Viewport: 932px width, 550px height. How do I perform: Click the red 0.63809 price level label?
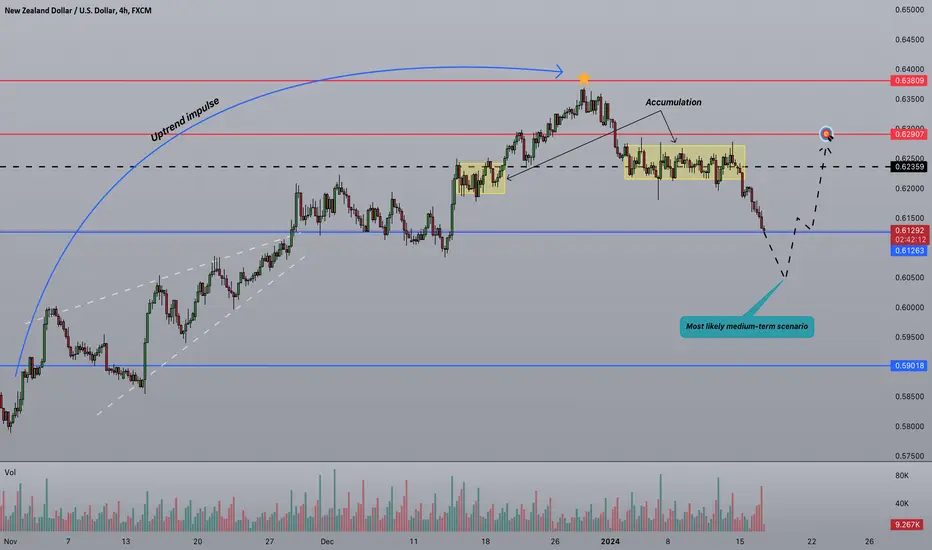tap(909, 81)
